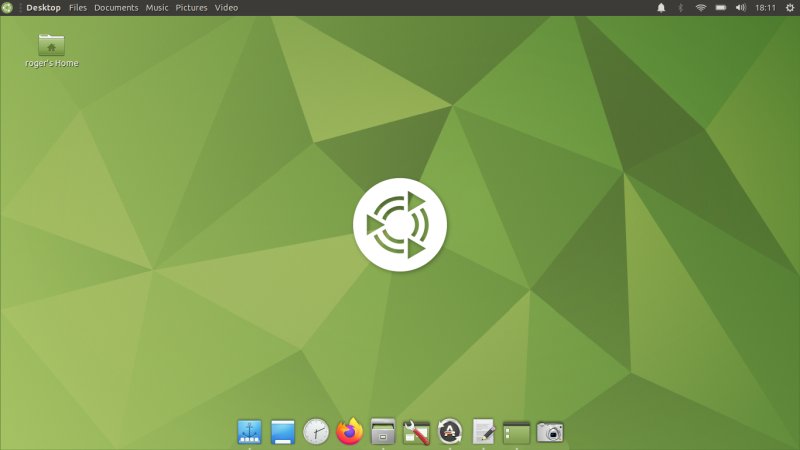
Task: Open the text editor from the dock
Action: [483, 432]
